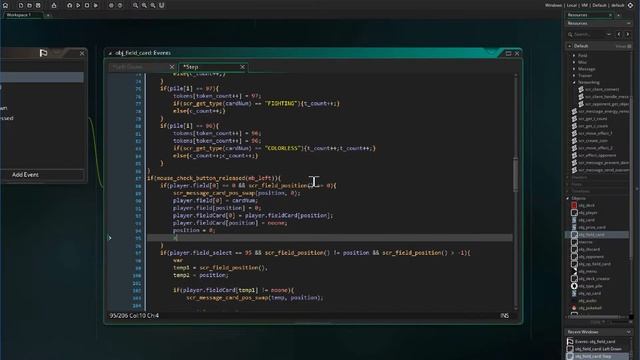Screen dimensions: 640x360
Task: Select obj_prize_card in the Objects tree
Action: (x=592, y=227)
